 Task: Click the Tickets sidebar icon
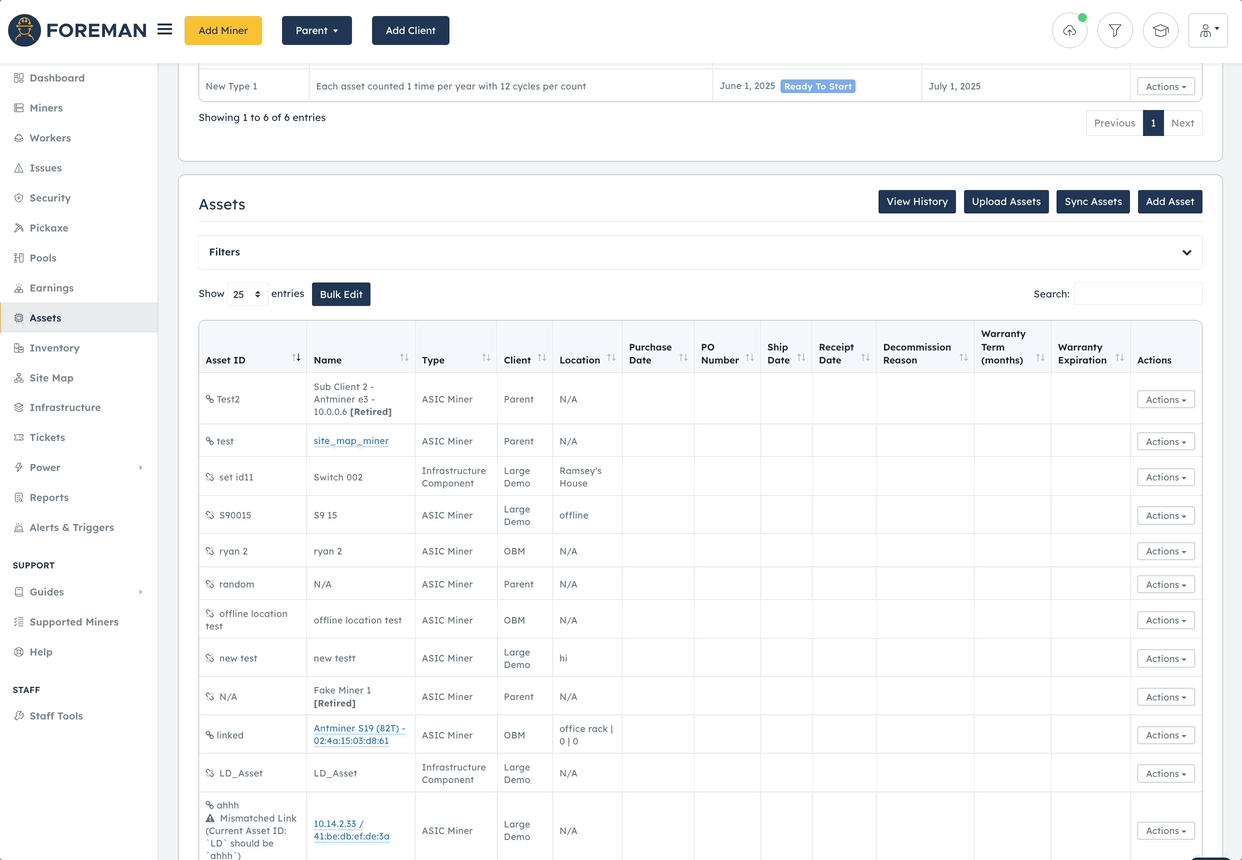coord(19,438)
